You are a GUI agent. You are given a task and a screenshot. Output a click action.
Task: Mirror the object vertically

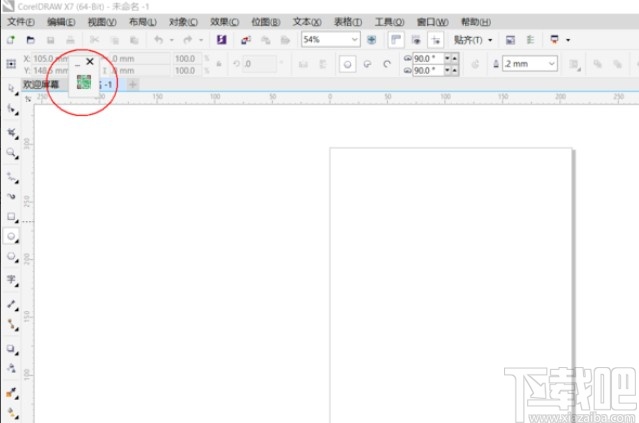[x=323, y=64]
